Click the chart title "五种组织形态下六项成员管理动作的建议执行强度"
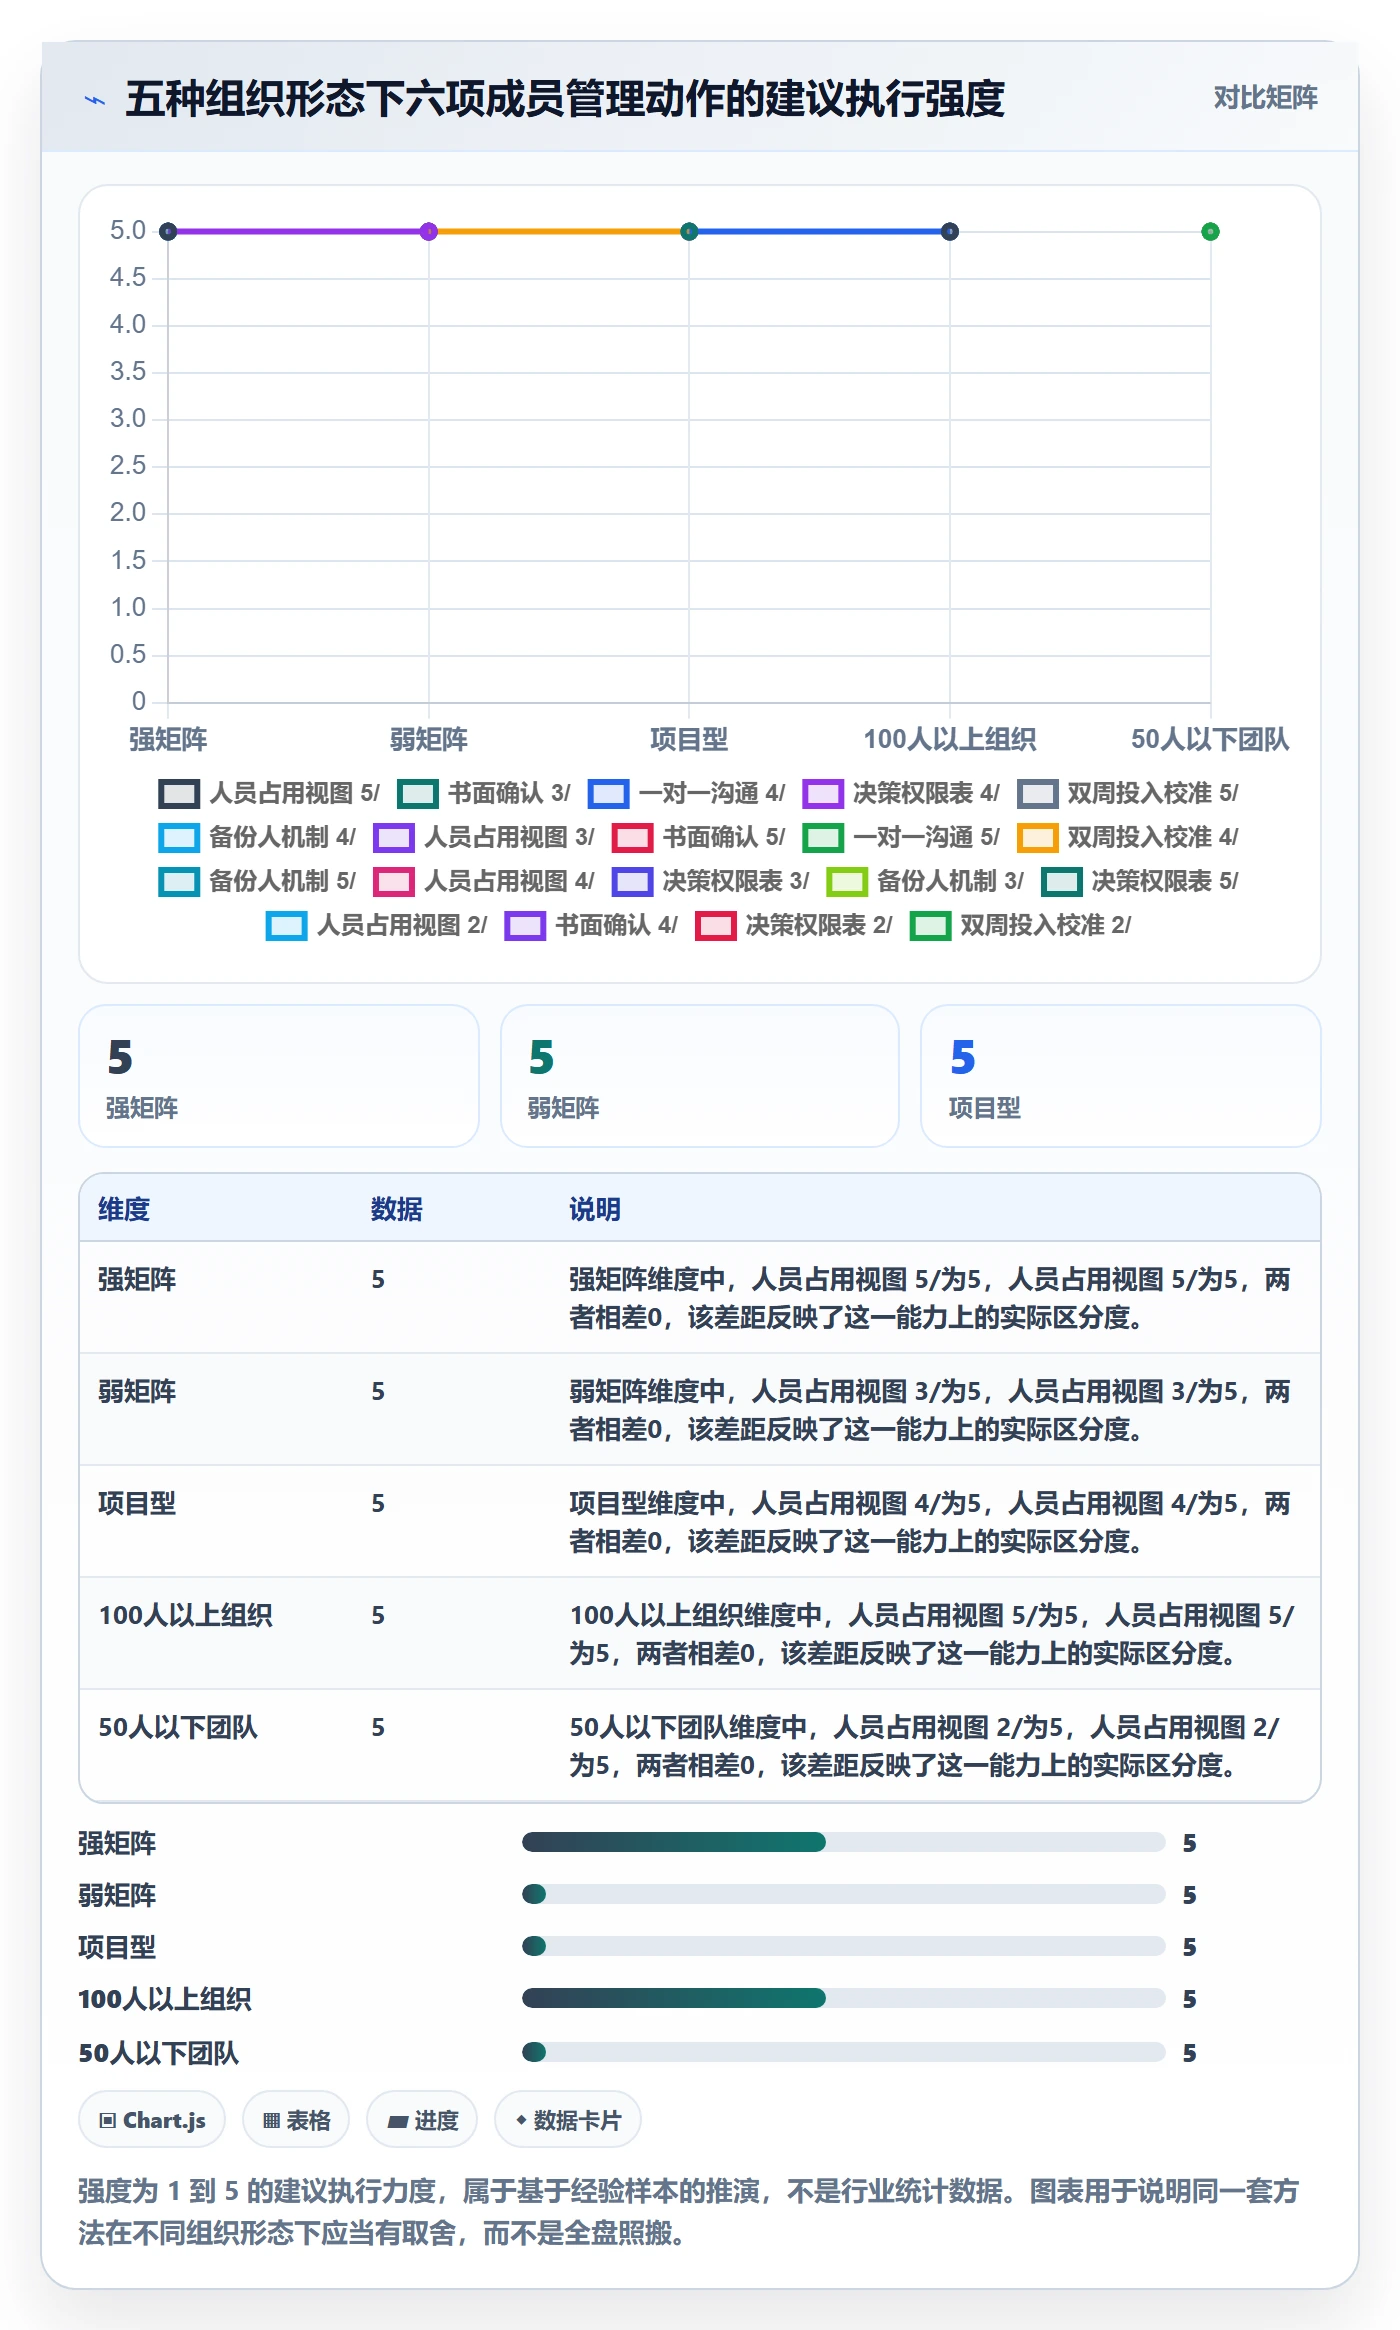 [565, 99]
